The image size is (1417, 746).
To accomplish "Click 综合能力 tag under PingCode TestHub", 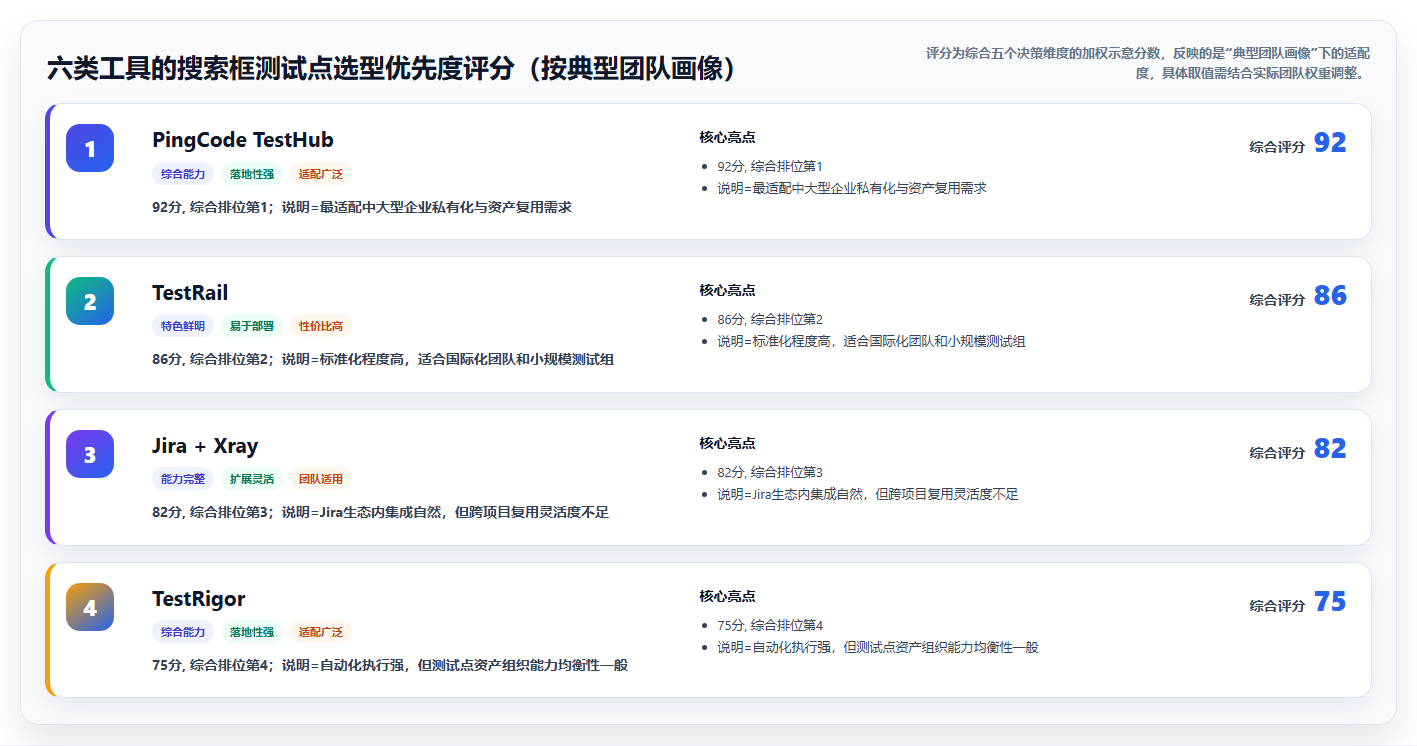I will coord(183,174).
